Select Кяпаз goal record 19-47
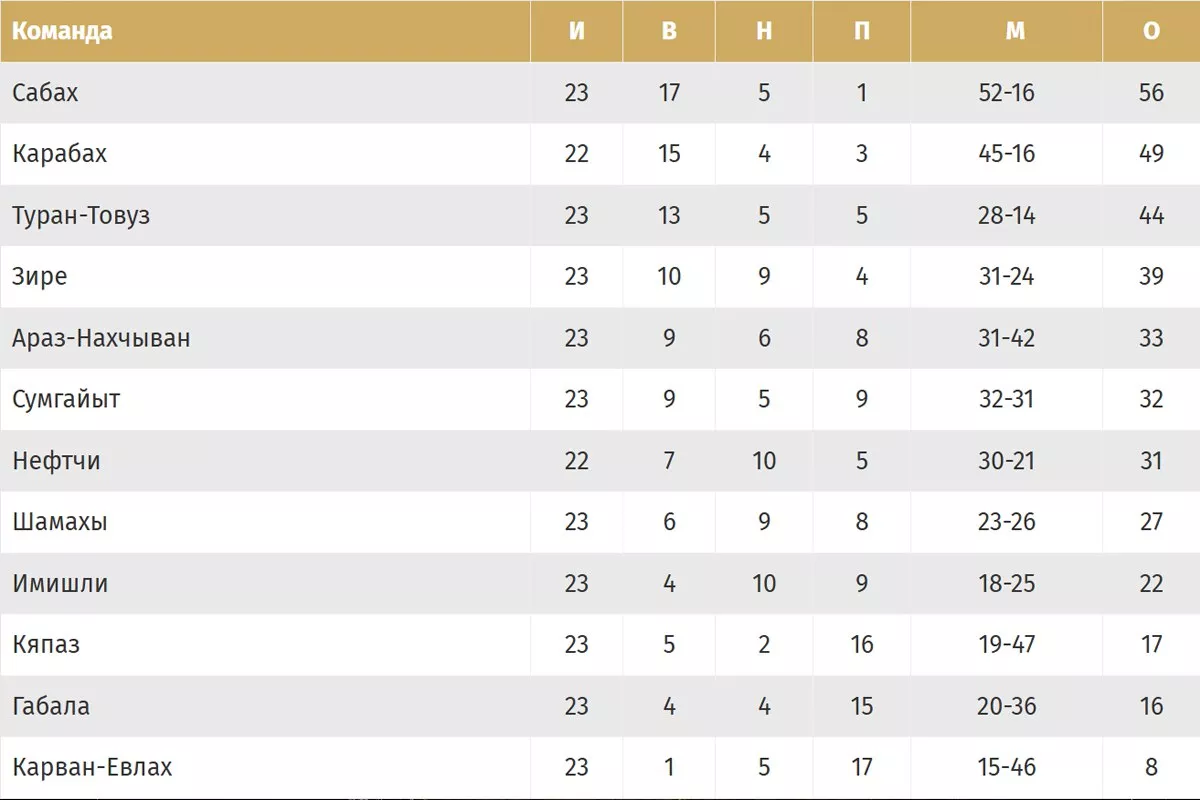 [1007, 644]
